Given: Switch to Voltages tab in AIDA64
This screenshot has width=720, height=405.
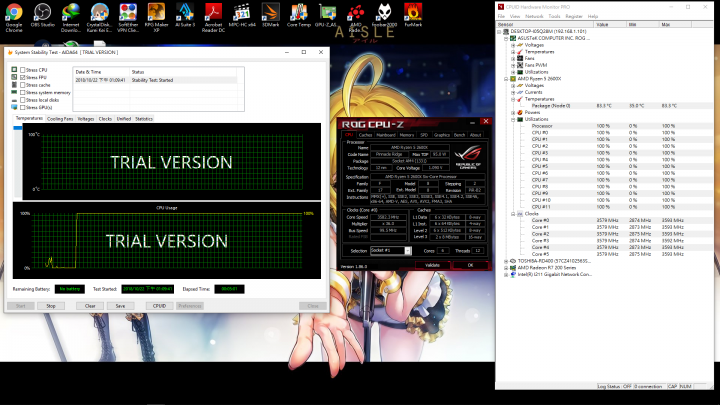Looking at the screenshot, I should 85,119.
